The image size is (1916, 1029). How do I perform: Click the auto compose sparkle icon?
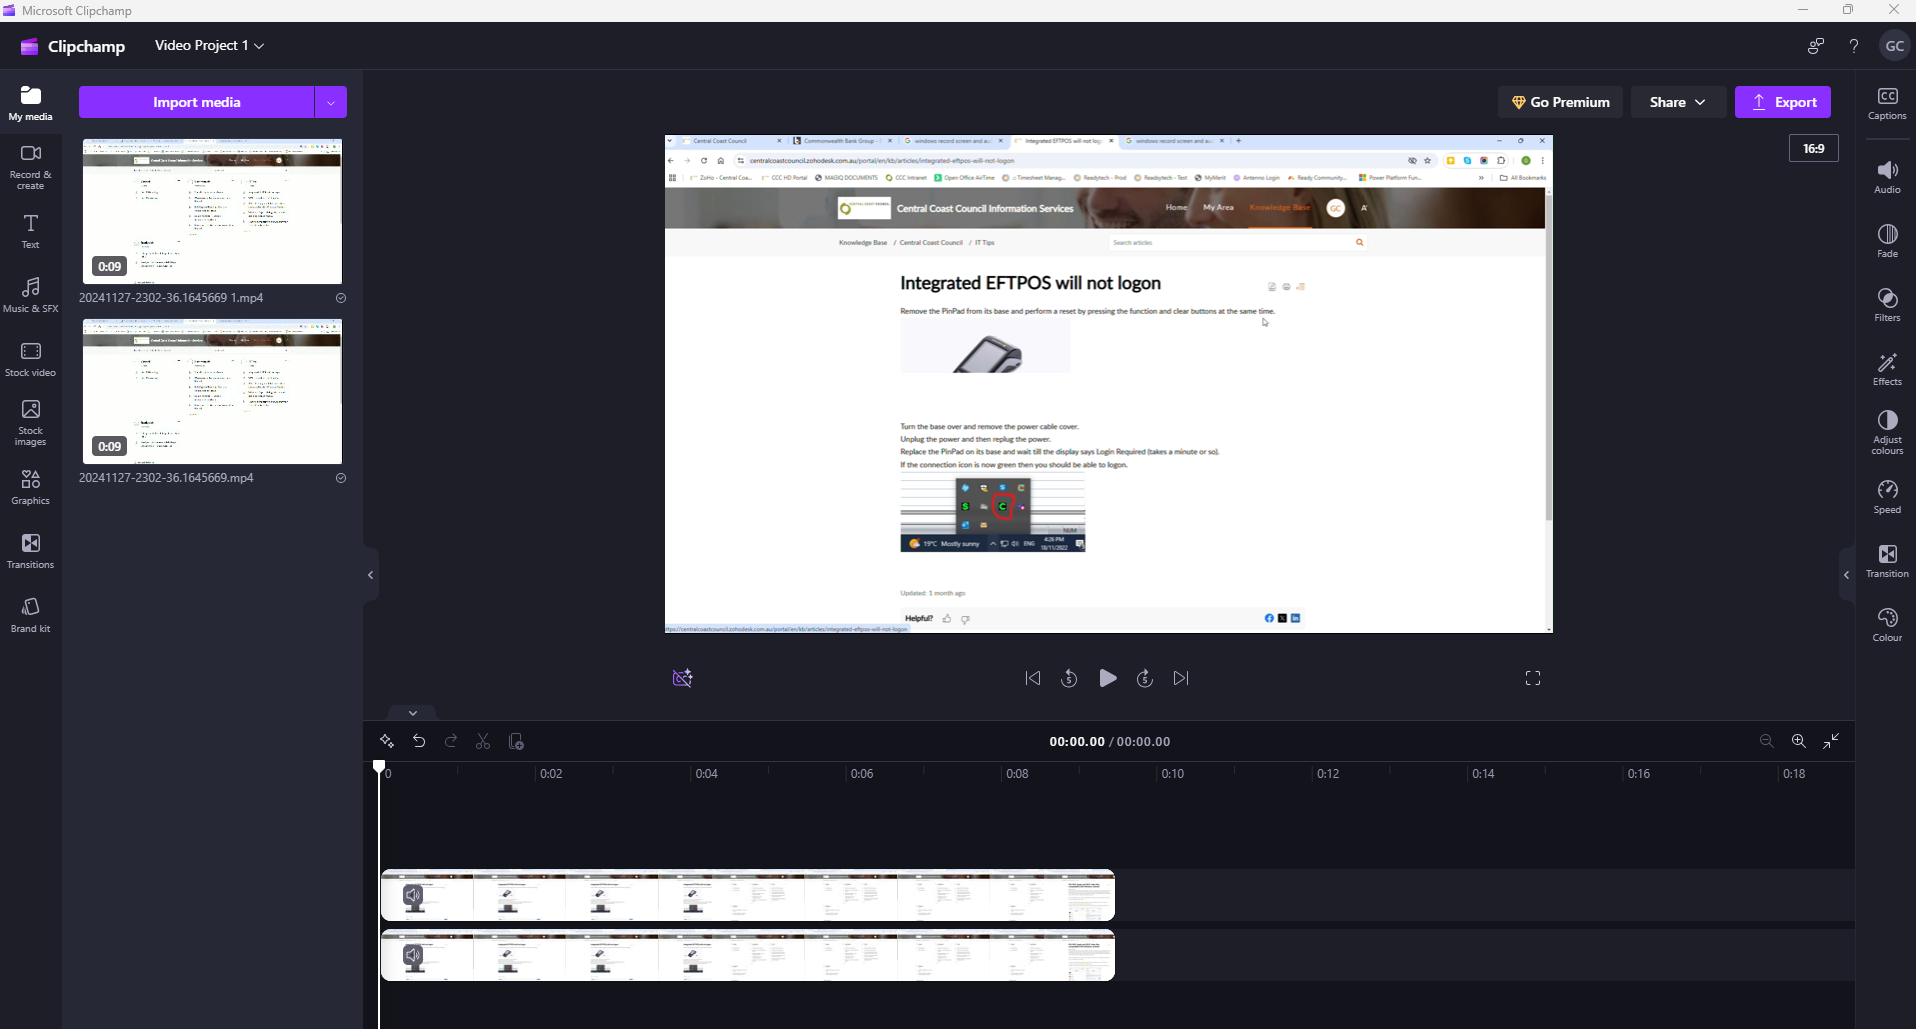tap(387, 741)
